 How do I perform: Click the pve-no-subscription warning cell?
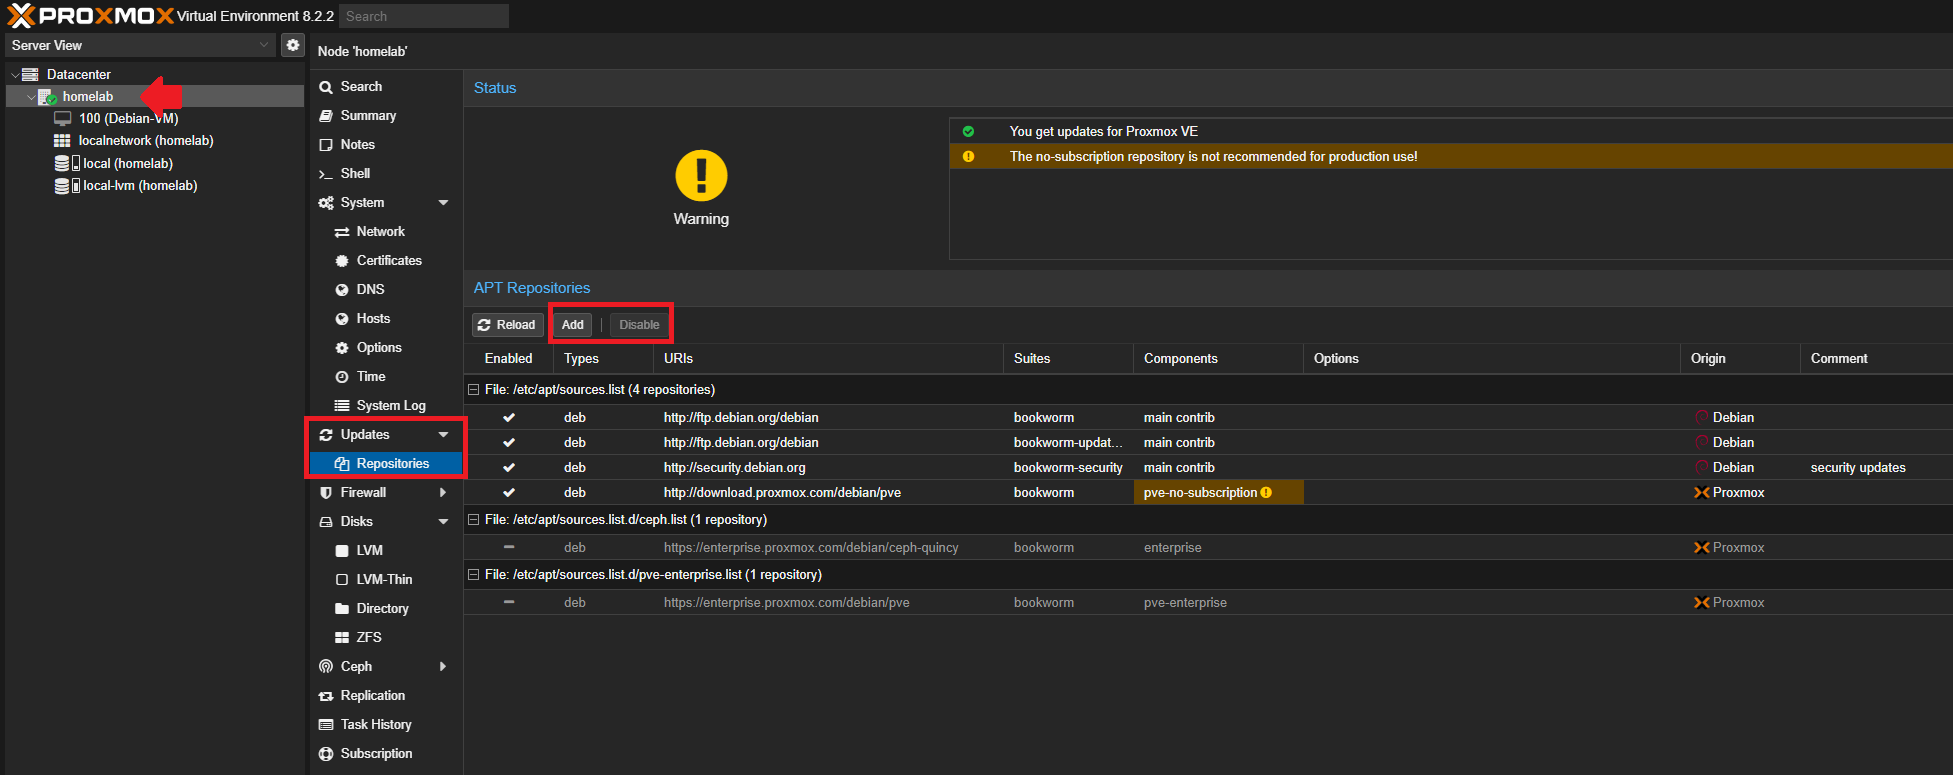click(1218, 493)
